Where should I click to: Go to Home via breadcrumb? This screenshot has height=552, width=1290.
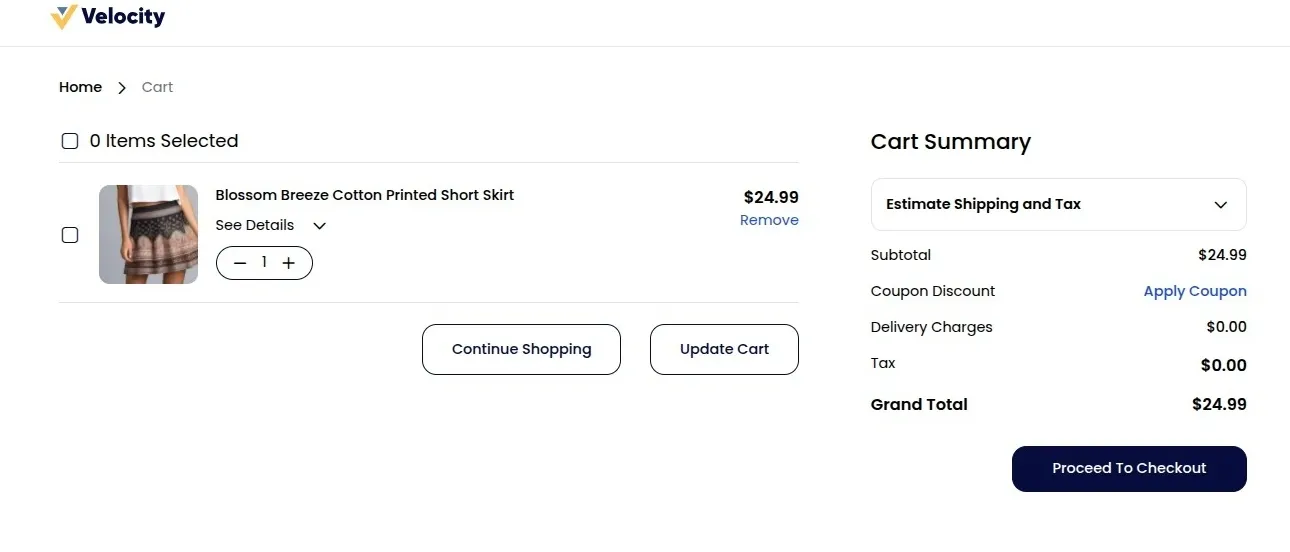coord(80,87)
